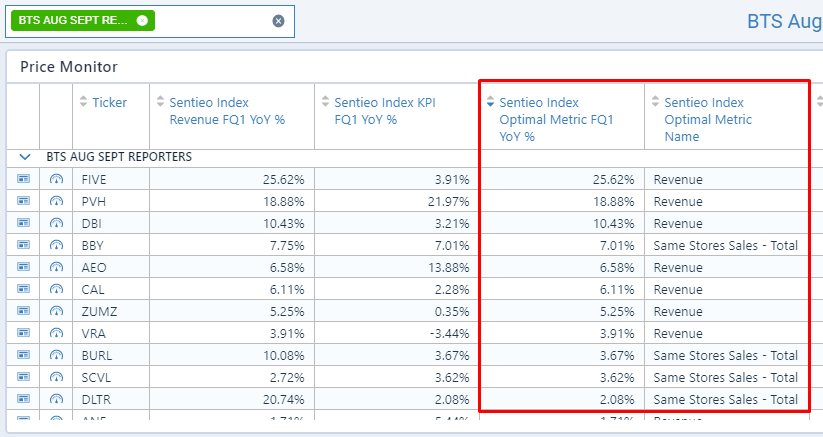Sort by Optimal Metric Name column arrows
The width and height of the screenshot is (823, 437).
pyautogui.click(x=655, y=101)
